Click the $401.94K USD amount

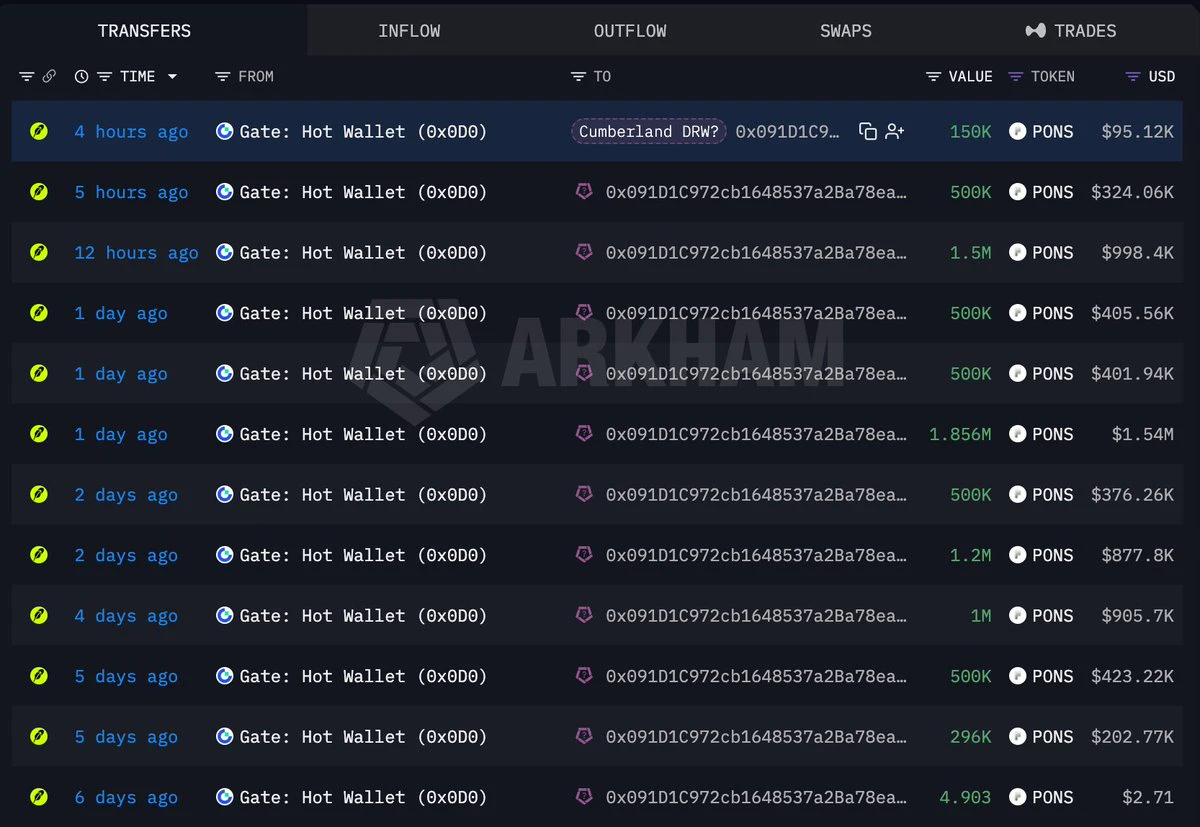click(1132, 374)
